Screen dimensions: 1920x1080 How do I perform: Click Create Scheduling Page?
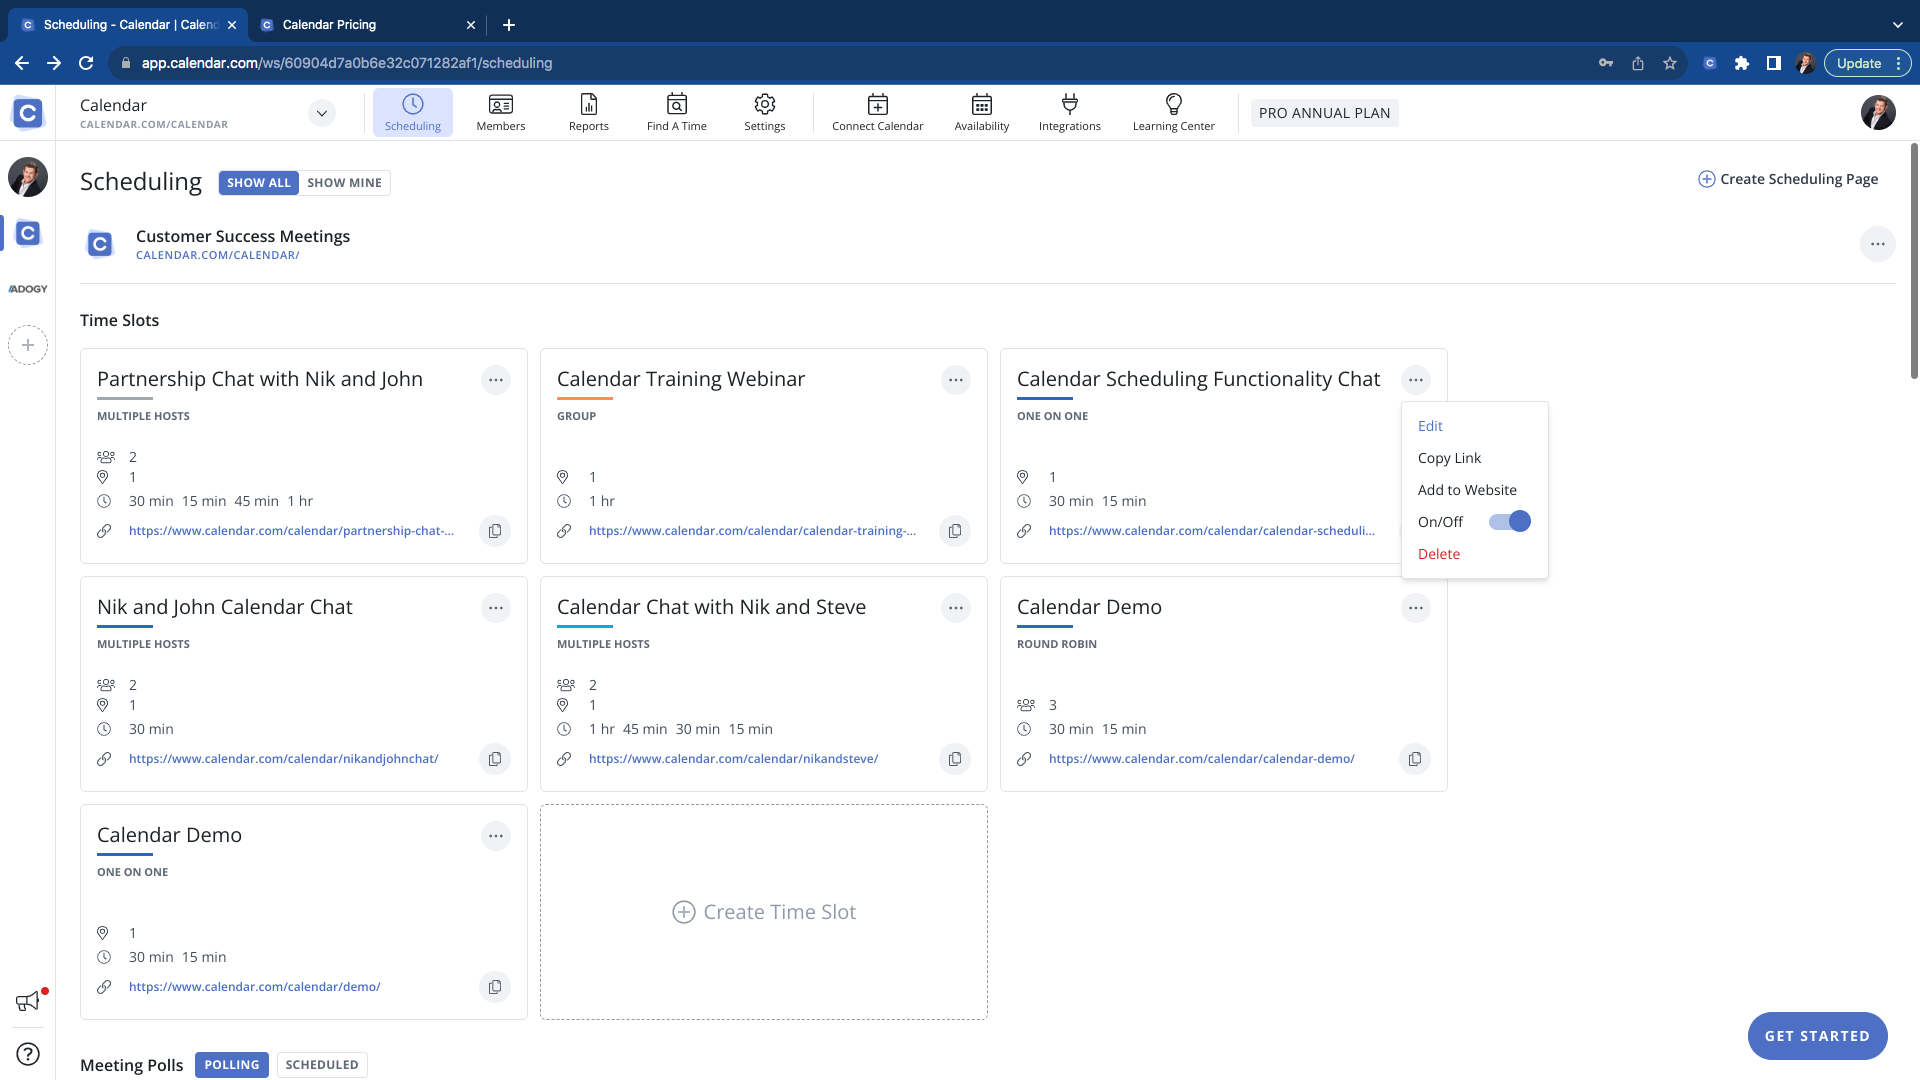click(1788, 179)
